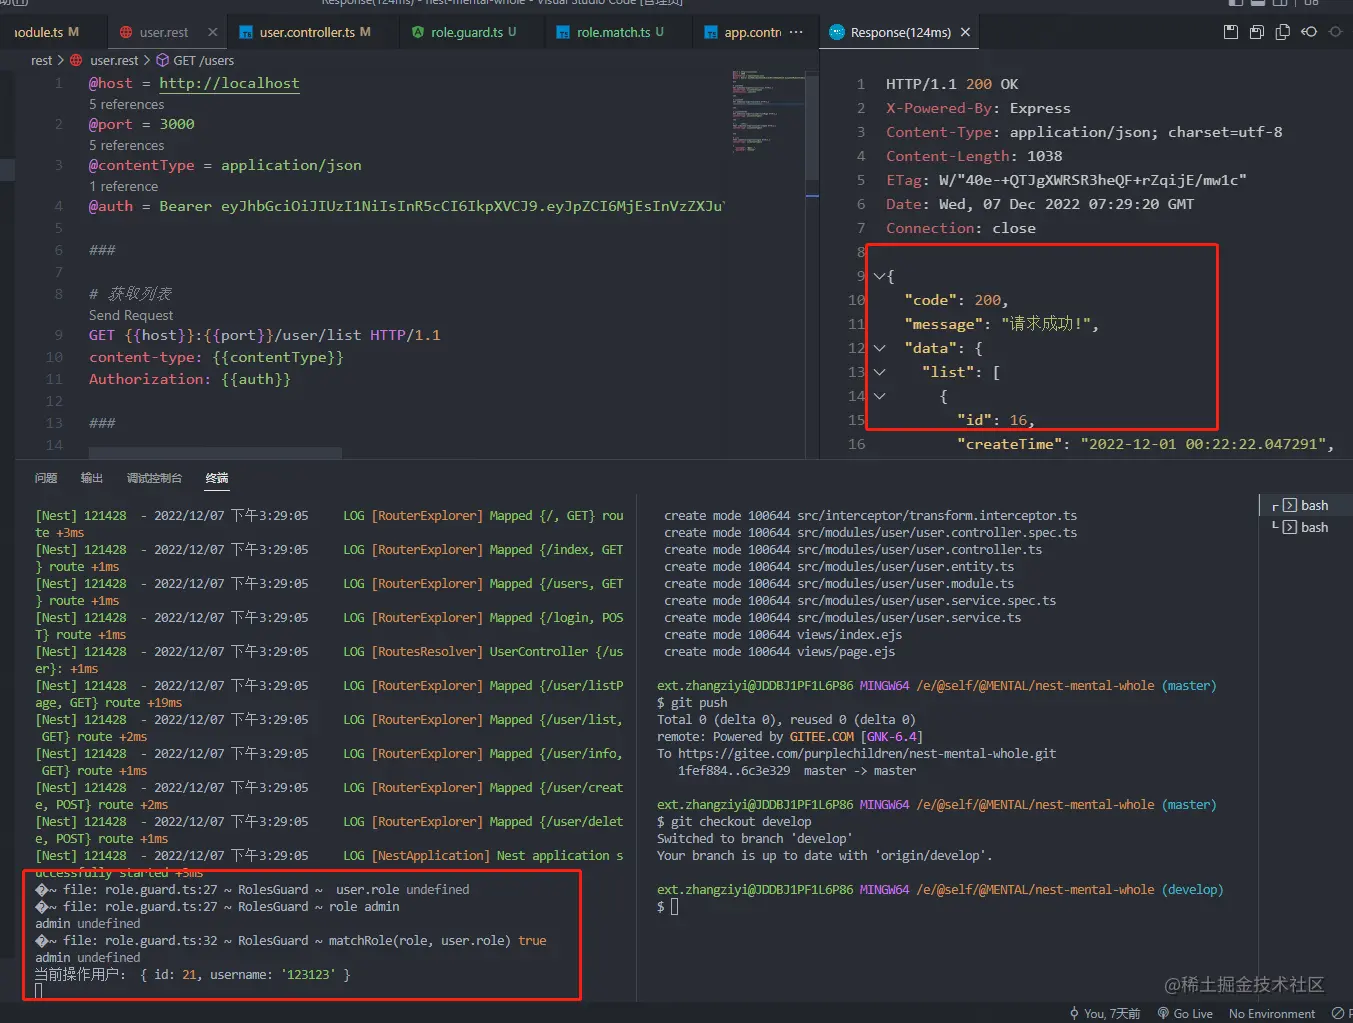Open the more editor tabs ellipsis menu

pyautogui.click(x=796, y=32)
